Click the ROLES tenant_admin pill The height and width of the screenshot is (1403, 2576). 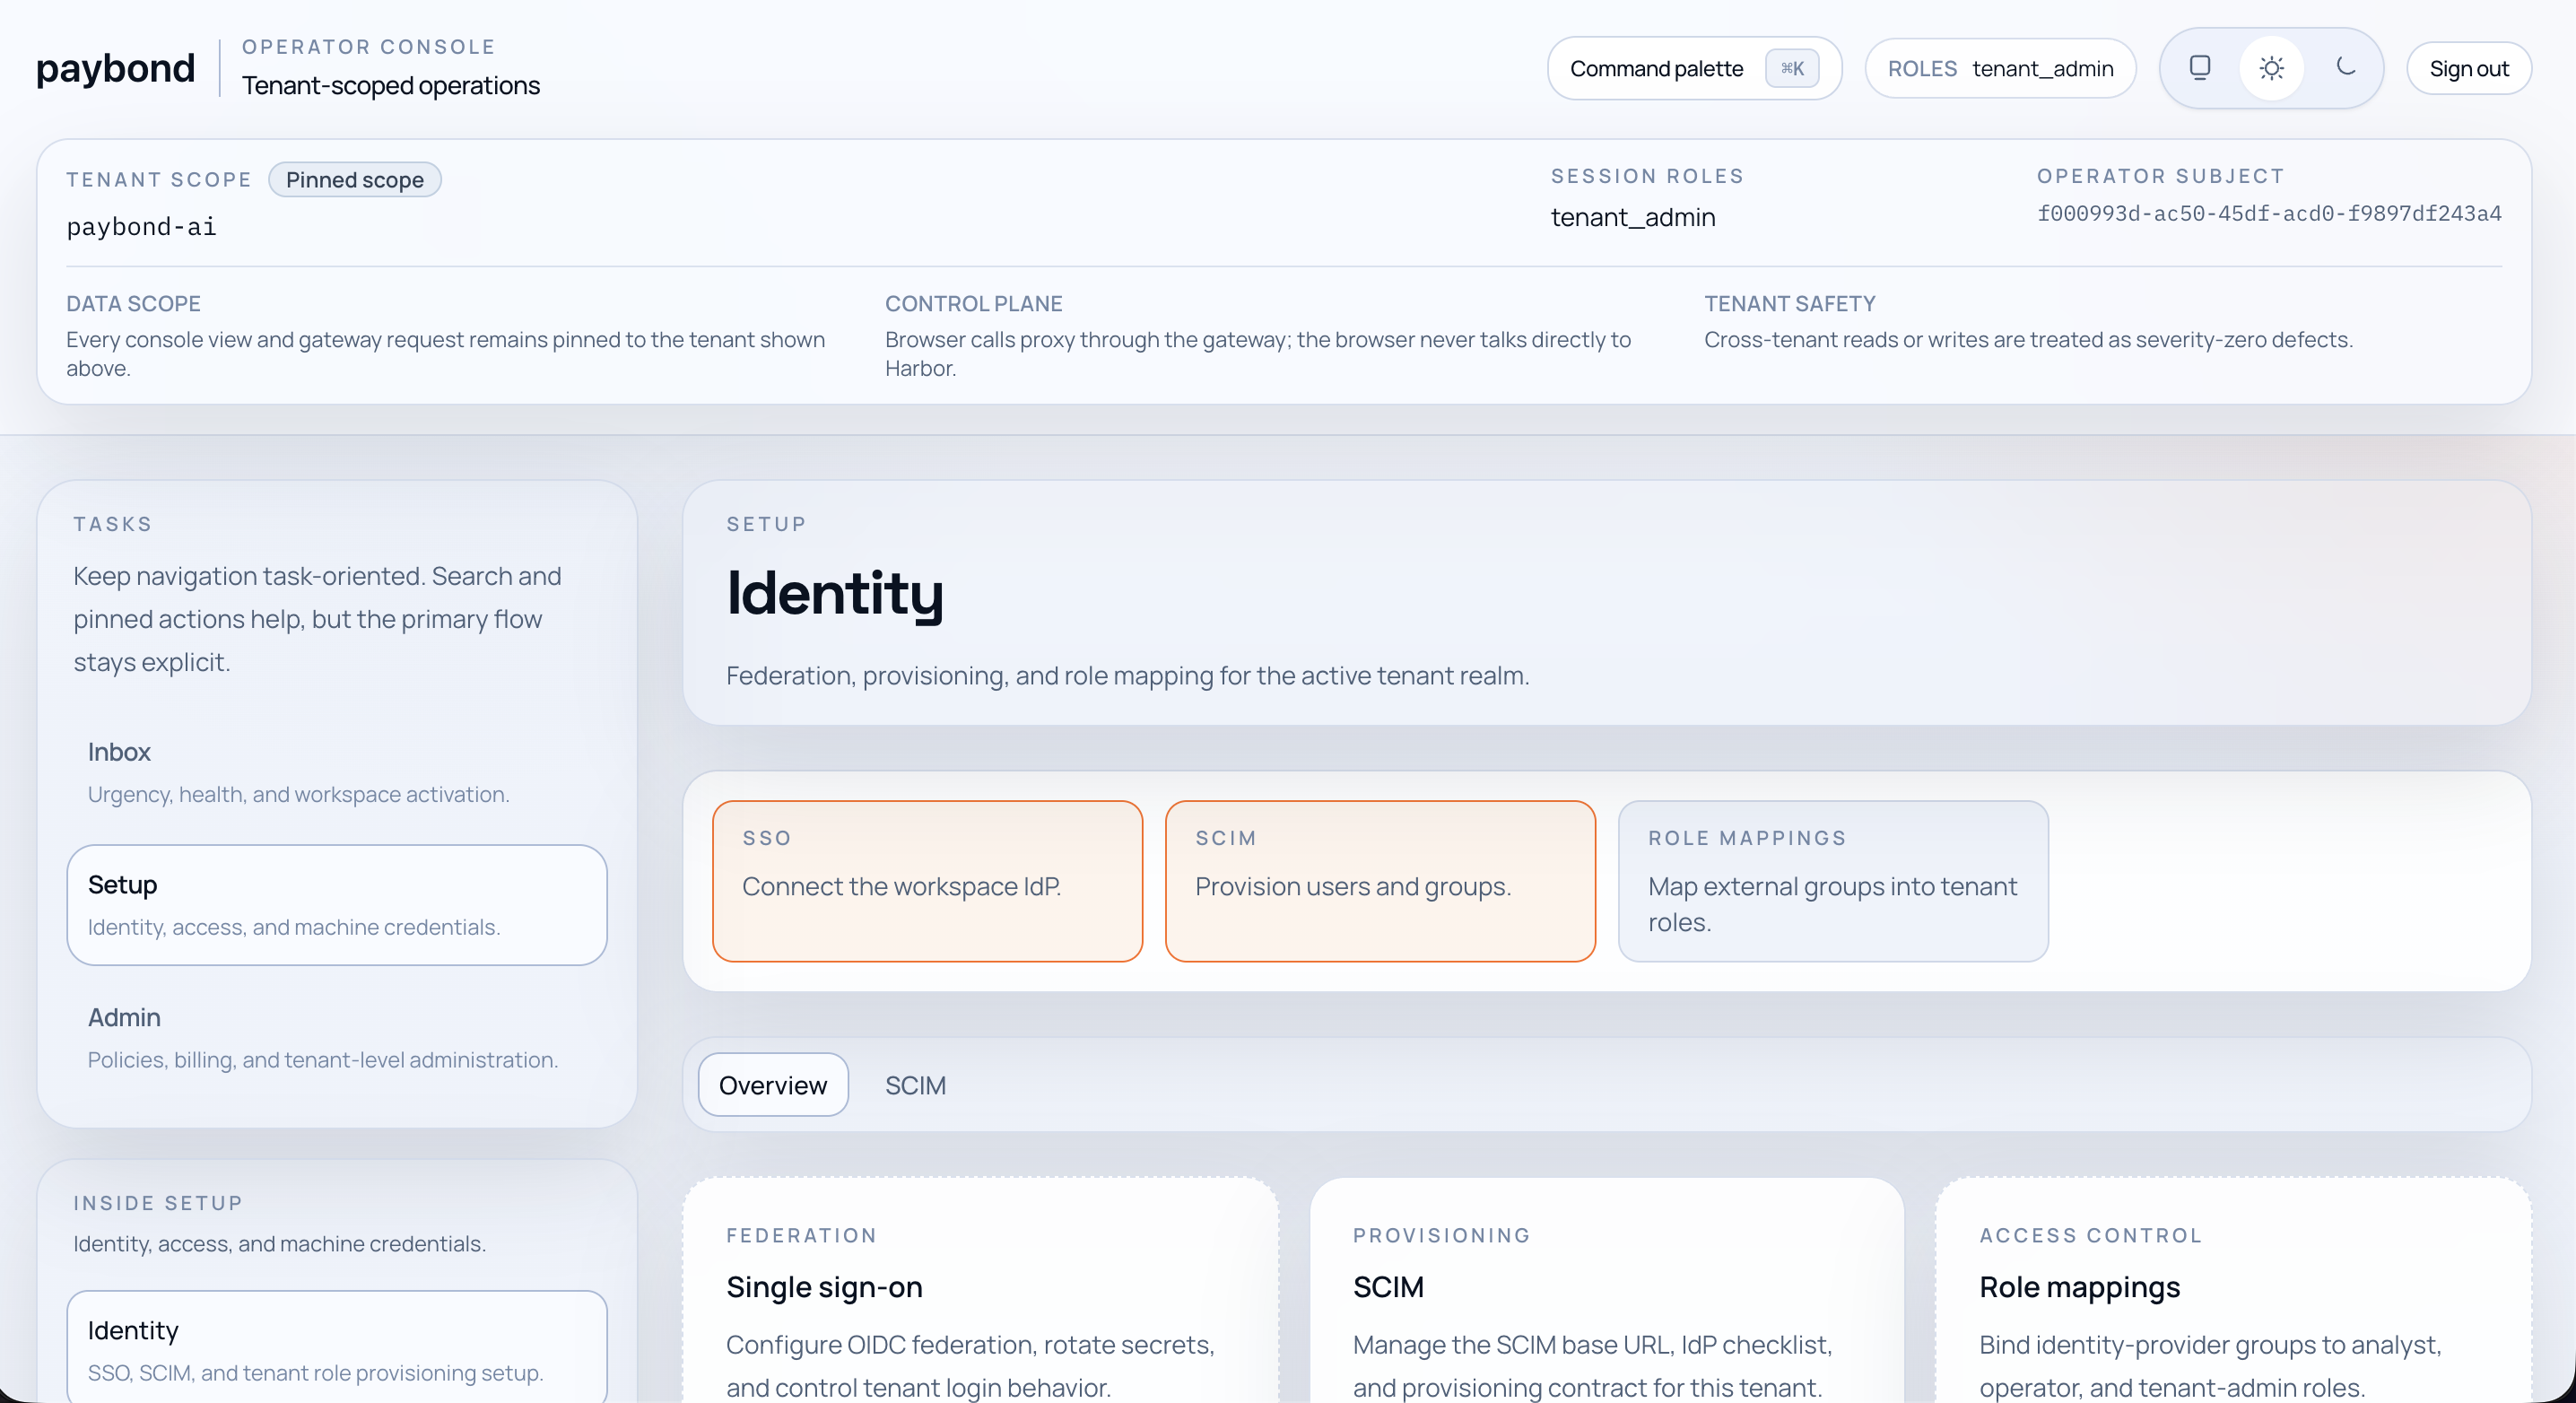(x=2000, y=68)
